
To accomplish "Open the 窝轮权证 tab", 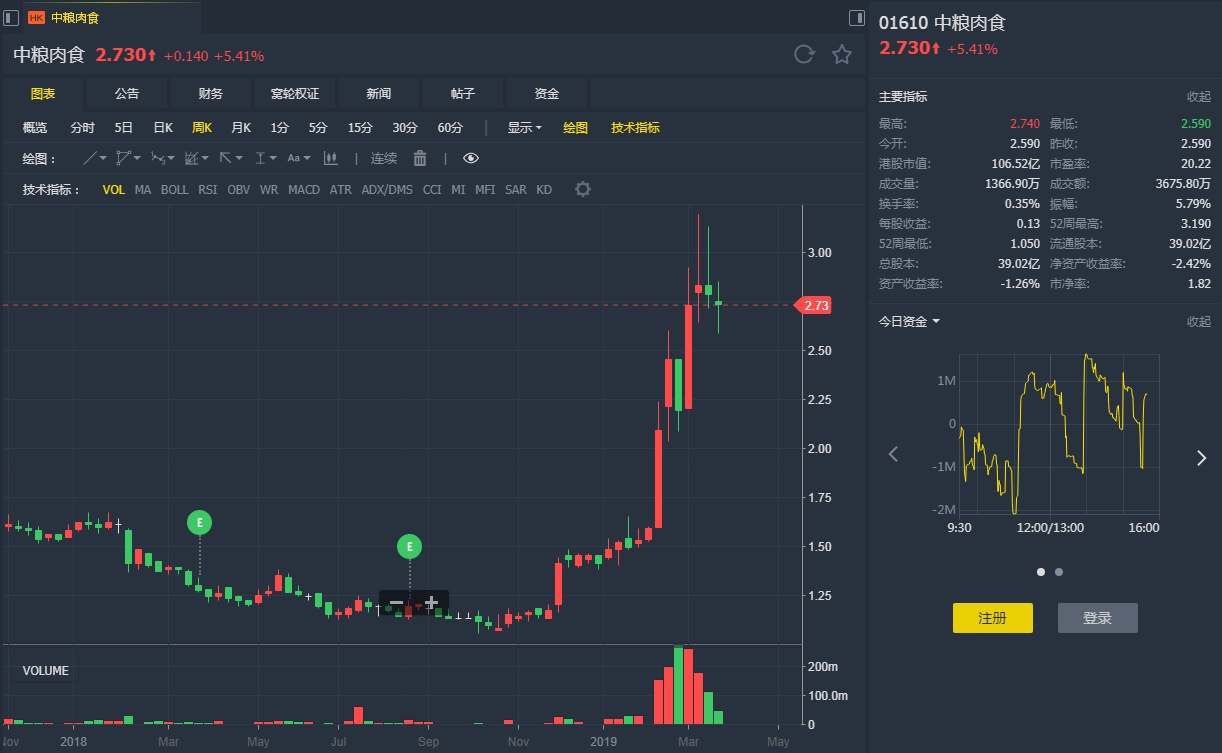I will tap(295, 94).
